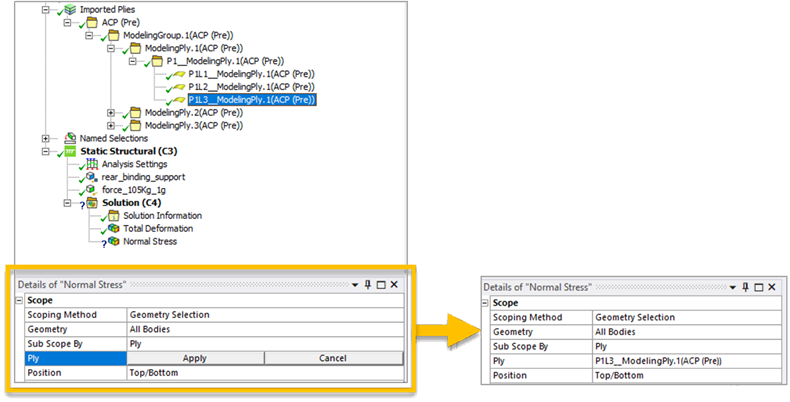Select Analysis Settings in the tree
Viewport: 790px width, 402px height.
pyautogui.click(x=135, y=164)
